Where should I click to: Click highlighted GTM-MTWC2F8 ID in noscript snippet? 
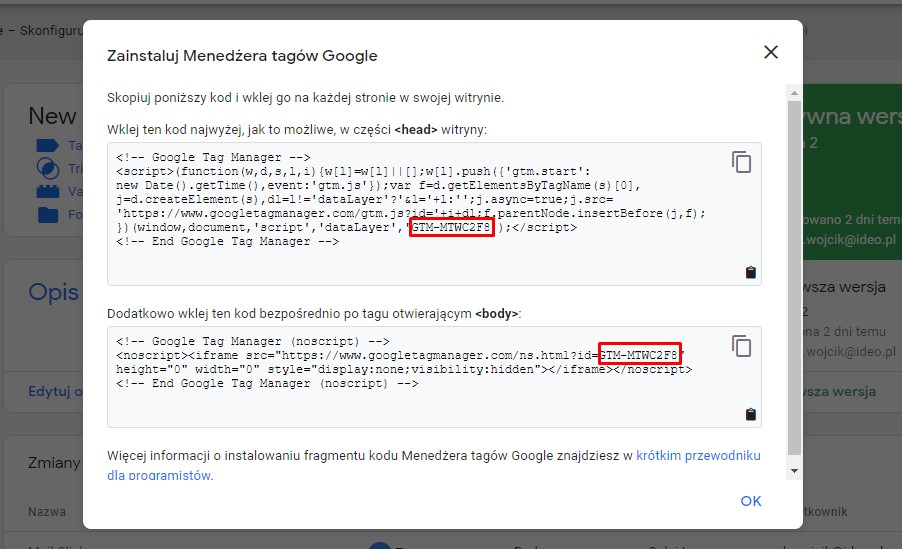[640, 355]
